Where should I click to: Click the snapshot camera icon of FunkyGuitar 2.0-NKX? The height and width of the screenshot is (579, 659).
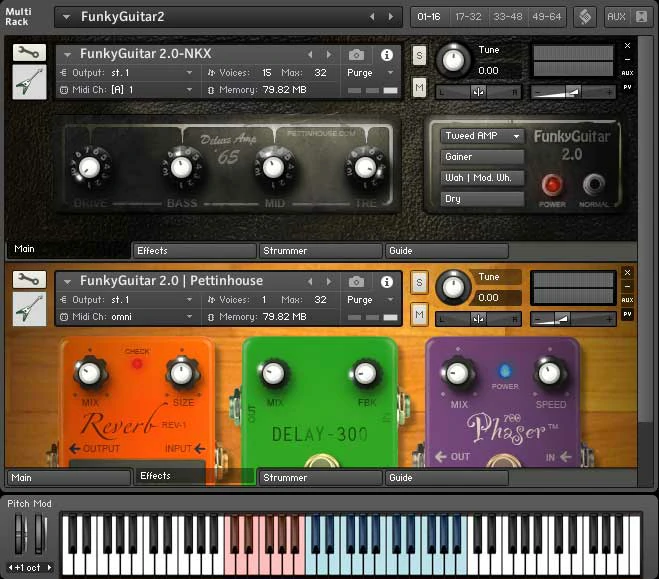(356, 55)
